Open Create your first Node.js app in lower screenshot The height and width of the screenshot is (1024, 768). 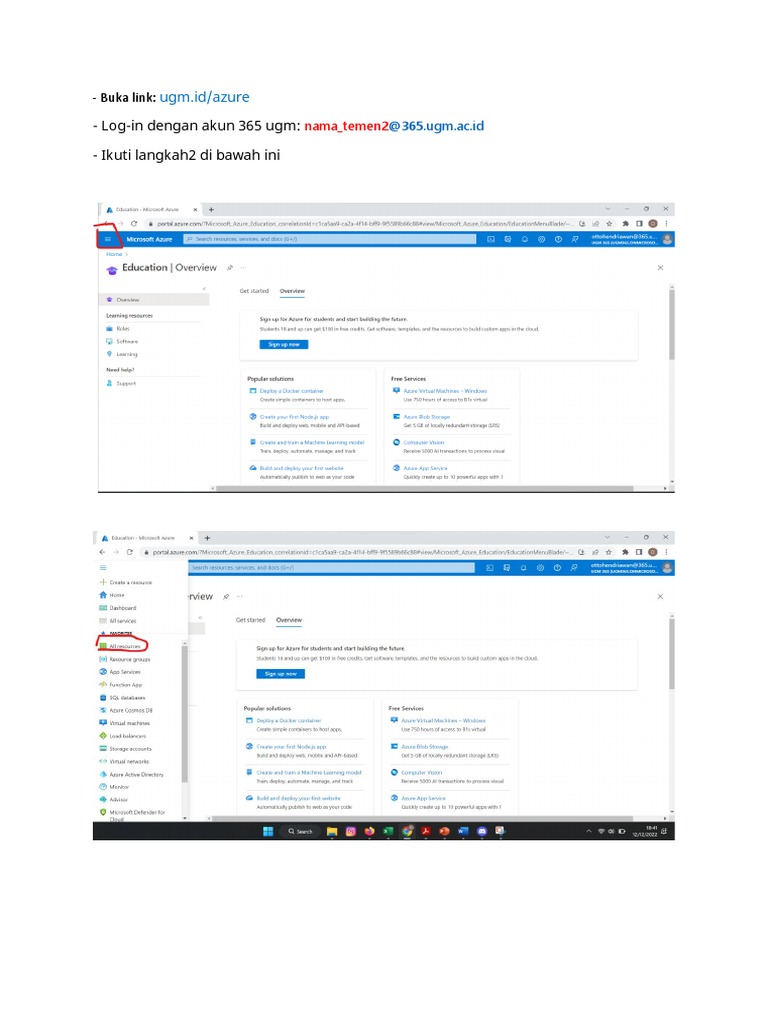pyautogui.click(x=291, y=746)
